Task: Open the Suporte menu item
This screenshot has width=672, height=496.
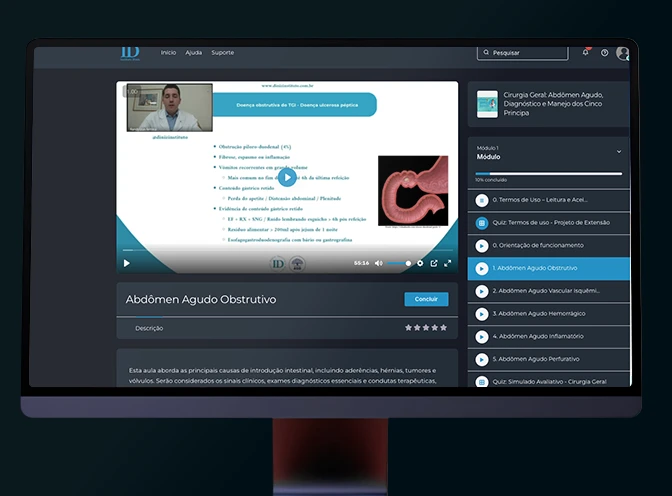Action: (x=223, y=52)
